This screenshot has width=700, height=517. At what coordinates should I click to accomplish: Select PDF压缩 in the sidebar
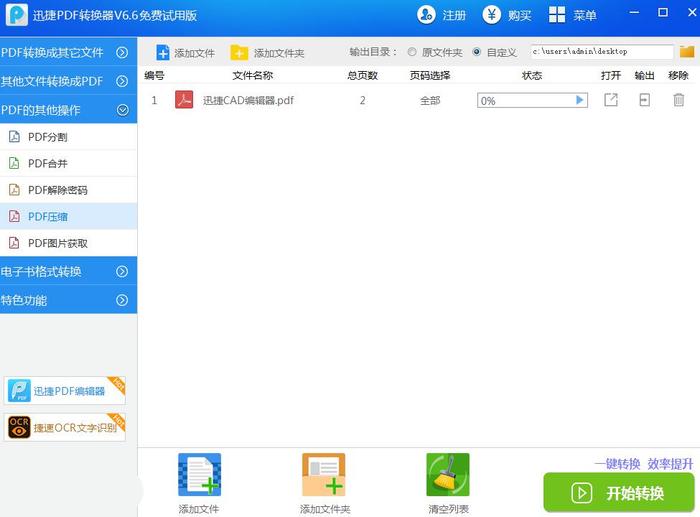click(68, 217)
